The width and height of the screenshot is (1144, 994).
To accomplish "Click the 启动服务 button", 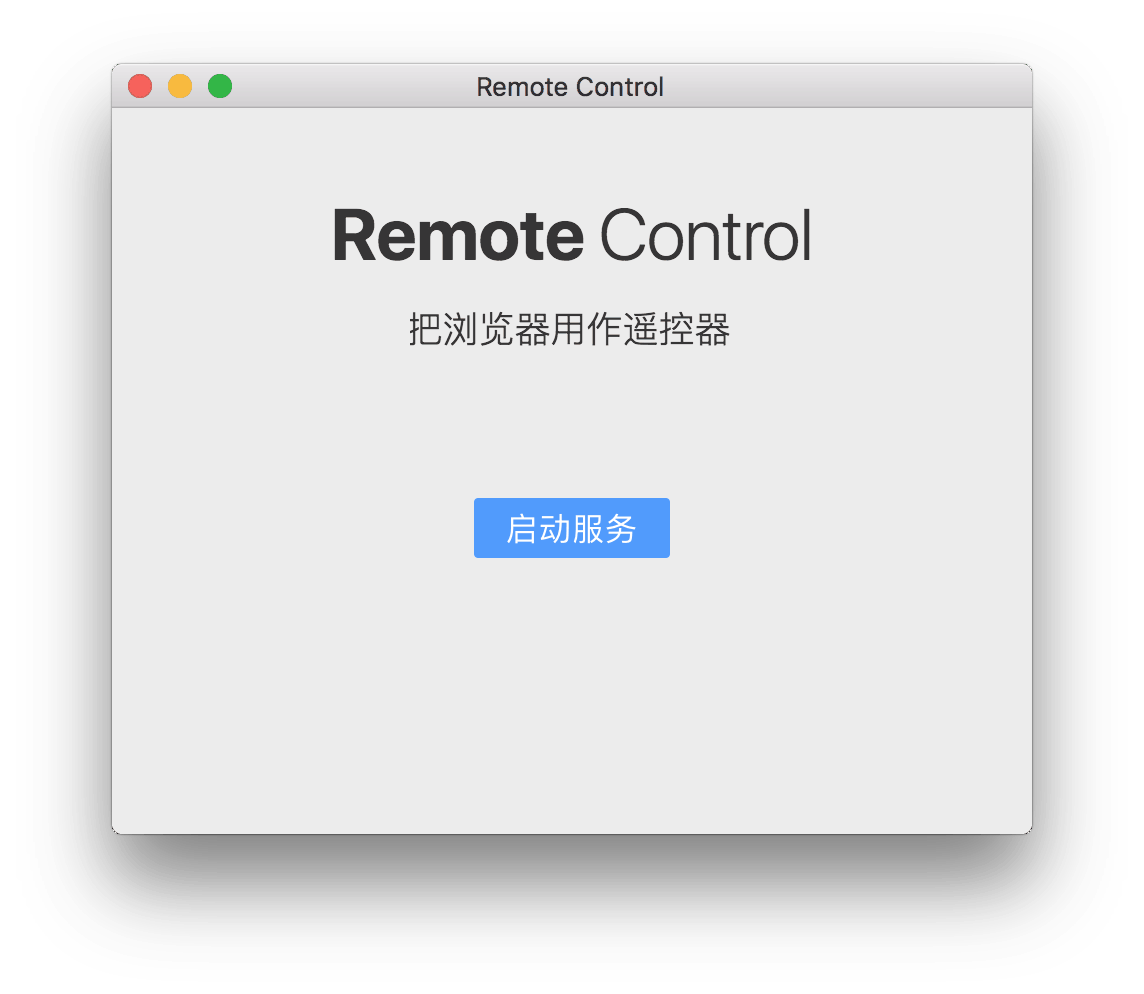I will (x=571, y=528).
